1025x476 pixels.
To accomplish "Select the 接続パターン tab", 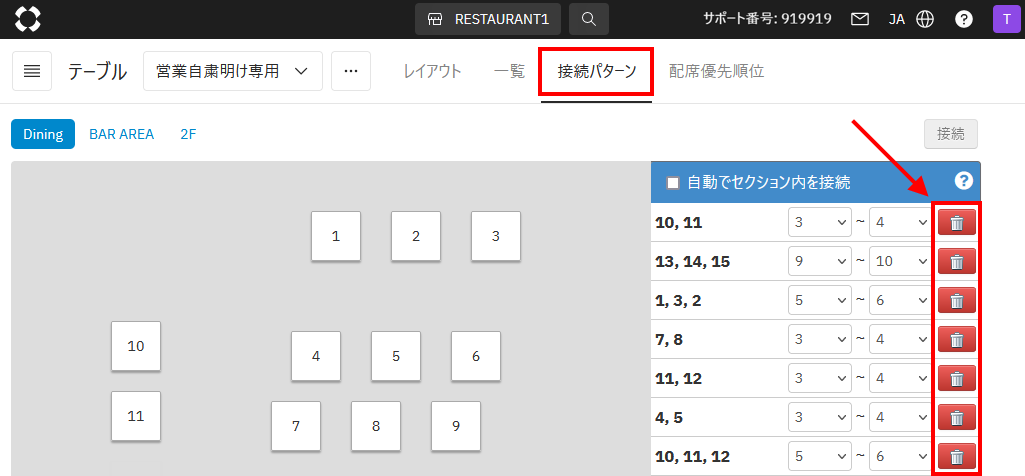I will pyautogui.click(x=596, y=71).
